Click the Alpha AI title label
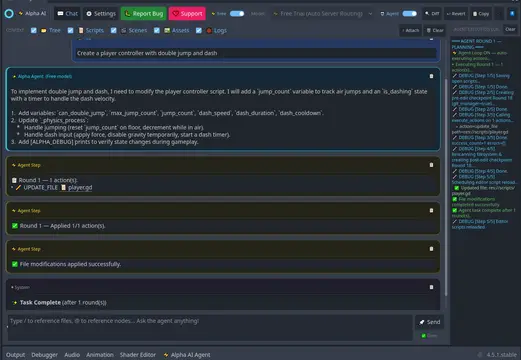Image resolution: width=521 pixels, height=360 pixels. coord(35,13)
